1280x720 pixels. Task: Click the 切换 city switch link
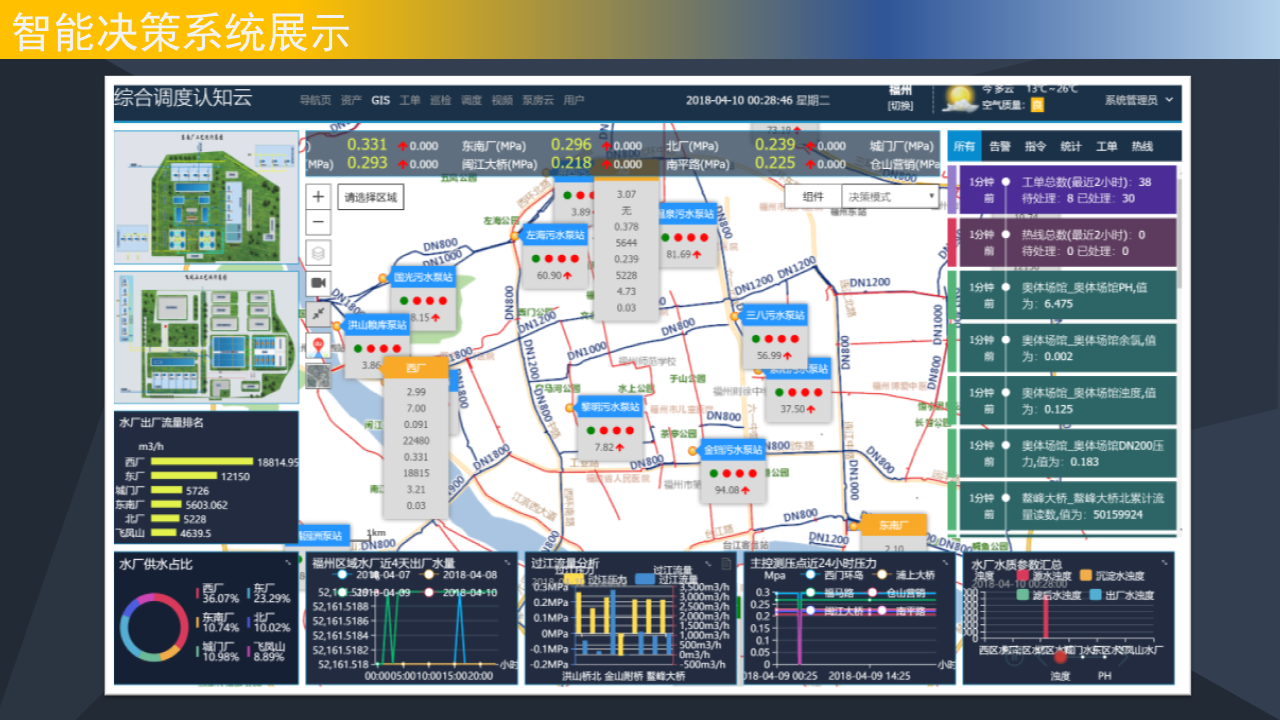pos(900,106)
